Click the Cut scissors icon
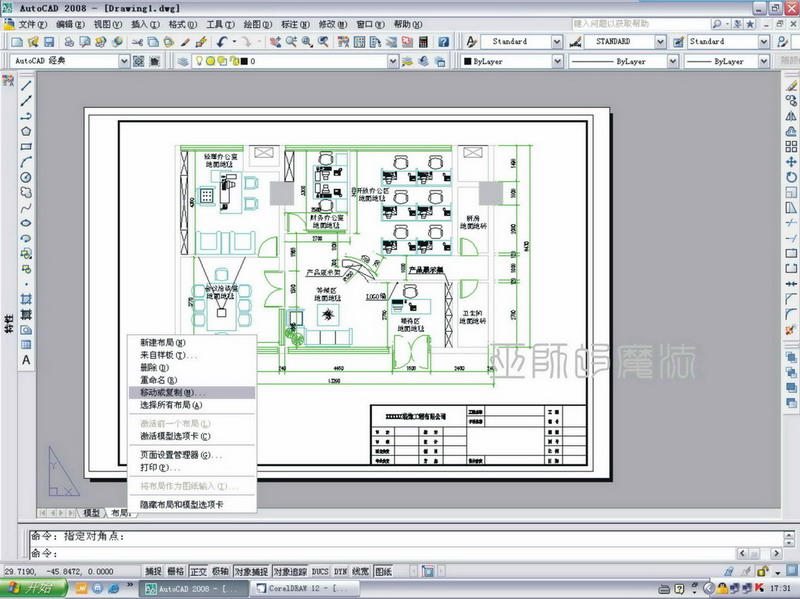Image resolution: width=800 pixels, height=599 pixels. (137, 42)
